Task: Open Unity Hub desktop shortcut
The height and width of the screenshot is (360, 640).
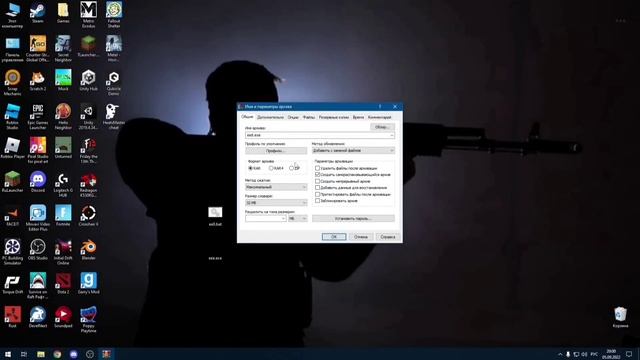Action: [88, 80]
